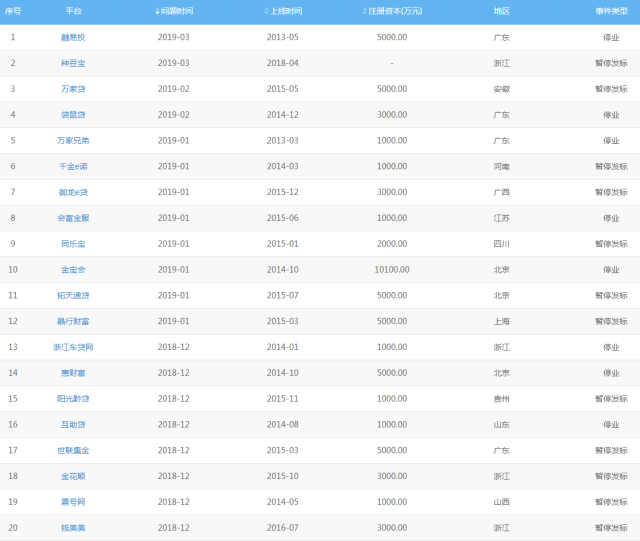This screenshot has width=640, height=541.
Task: Select the 山西 region cell
Action: tap(502, 502)
